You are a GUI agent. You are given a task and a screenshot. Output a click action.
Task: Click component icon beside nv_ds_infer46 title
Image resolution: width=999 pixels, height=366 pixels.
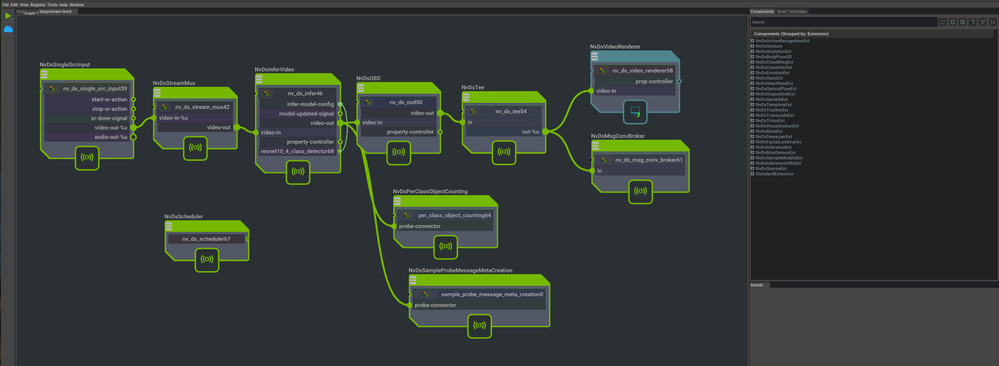click(x=267, y=94)
